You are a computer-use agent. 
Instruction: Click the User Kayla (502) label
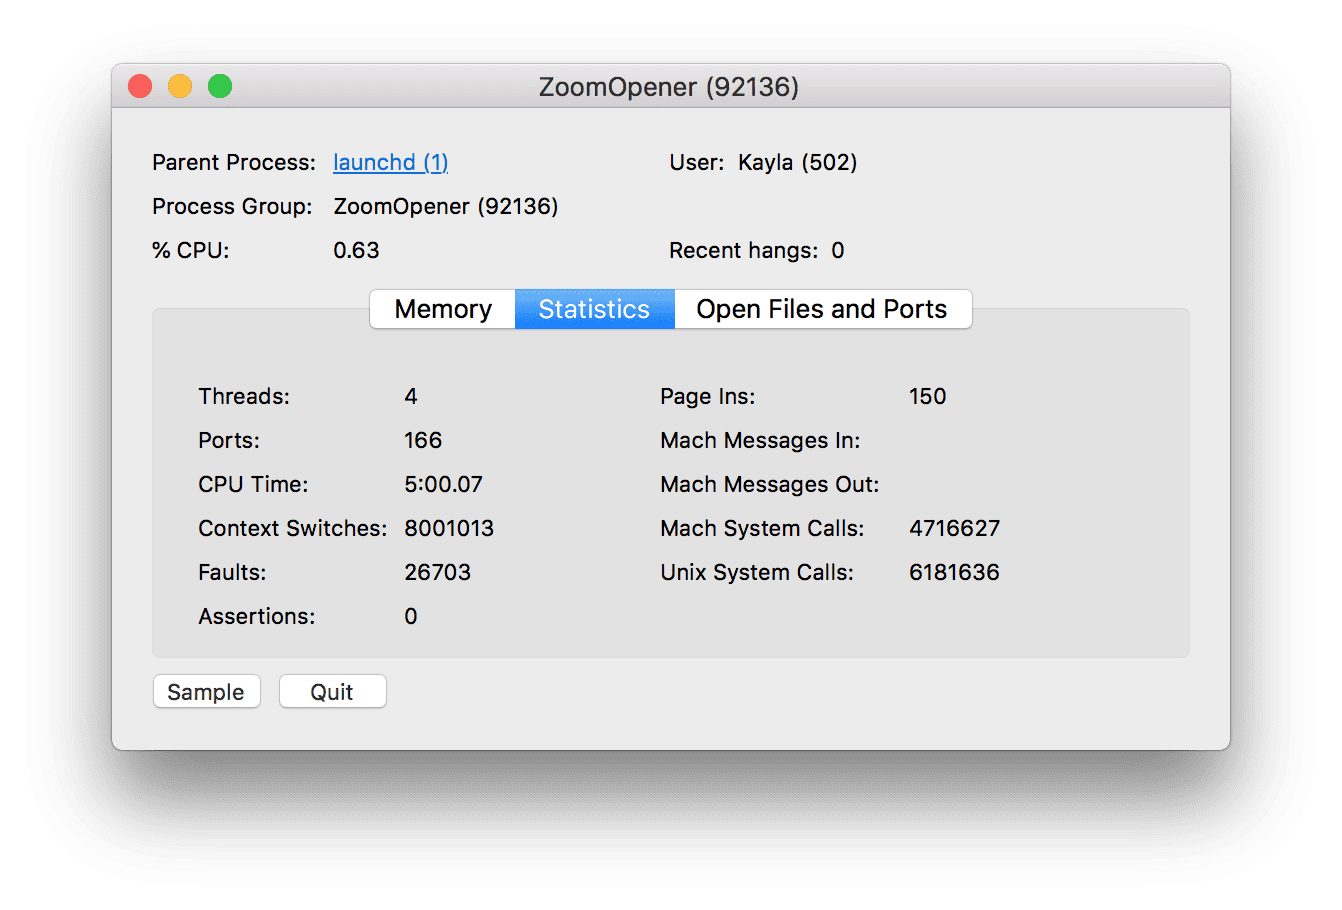[x=763, y=162]
